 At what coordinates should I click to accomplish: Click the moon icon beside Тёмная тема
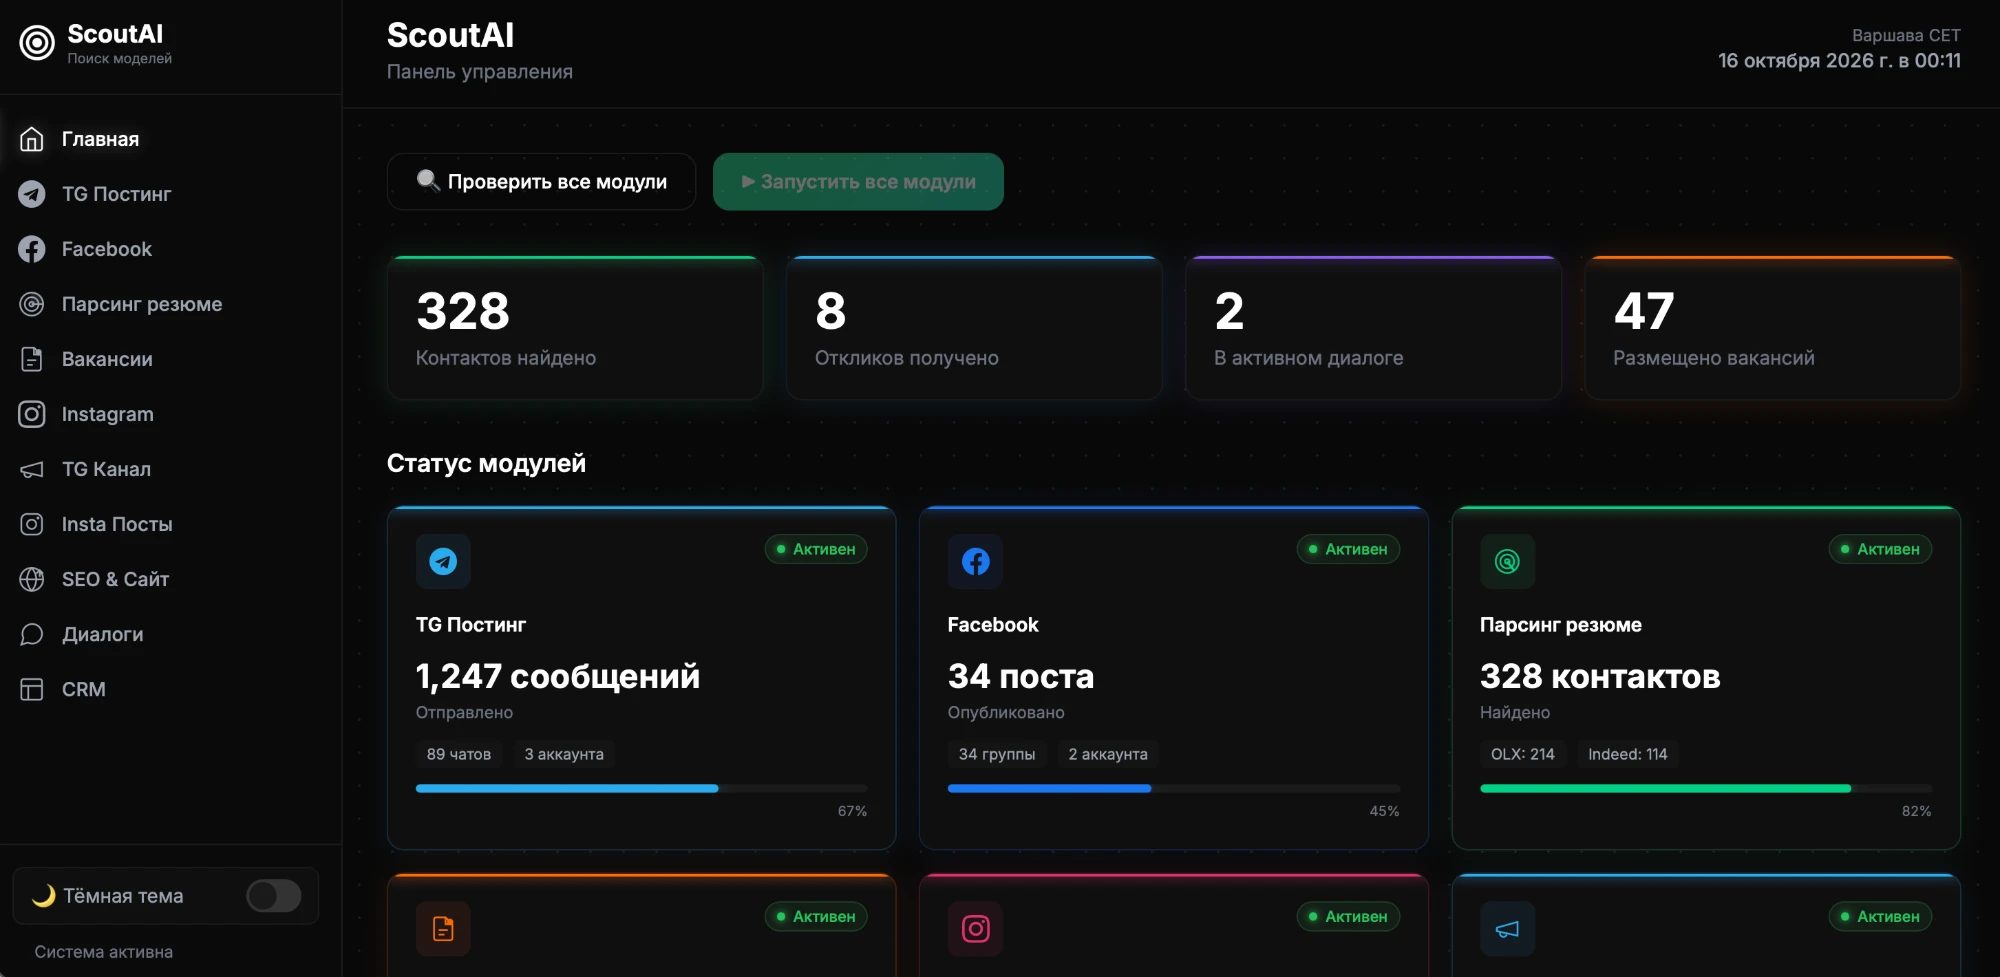pos(44,896)
